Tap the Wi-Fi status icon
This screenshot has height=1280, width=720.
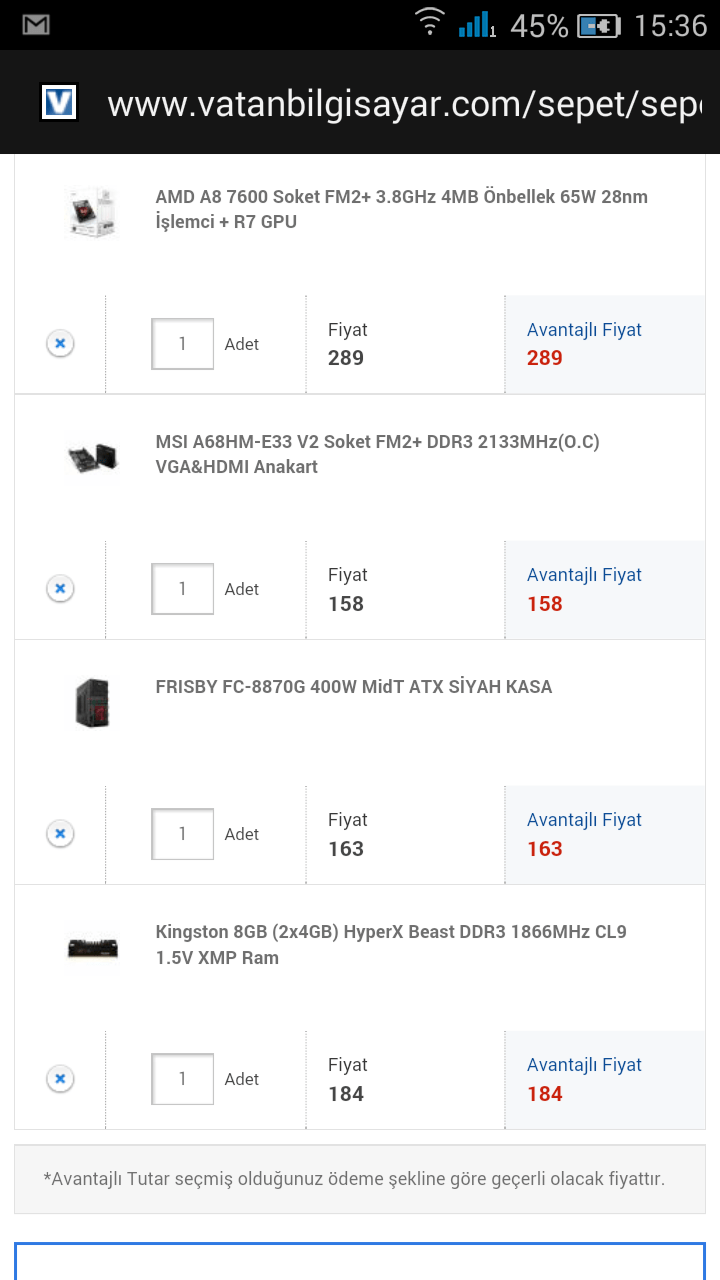click(x=430, y=23)
